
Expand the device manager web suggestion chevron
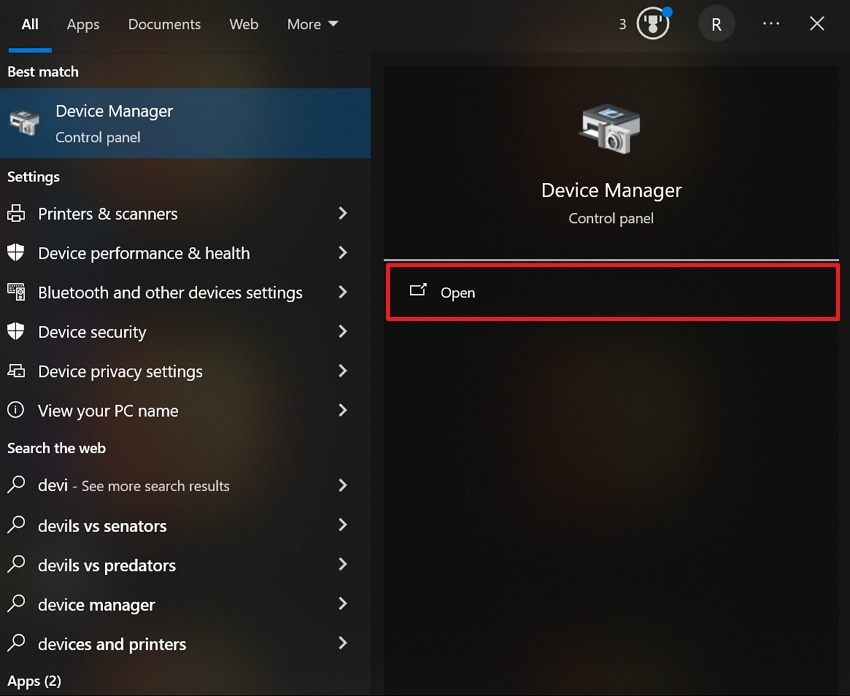343,605
